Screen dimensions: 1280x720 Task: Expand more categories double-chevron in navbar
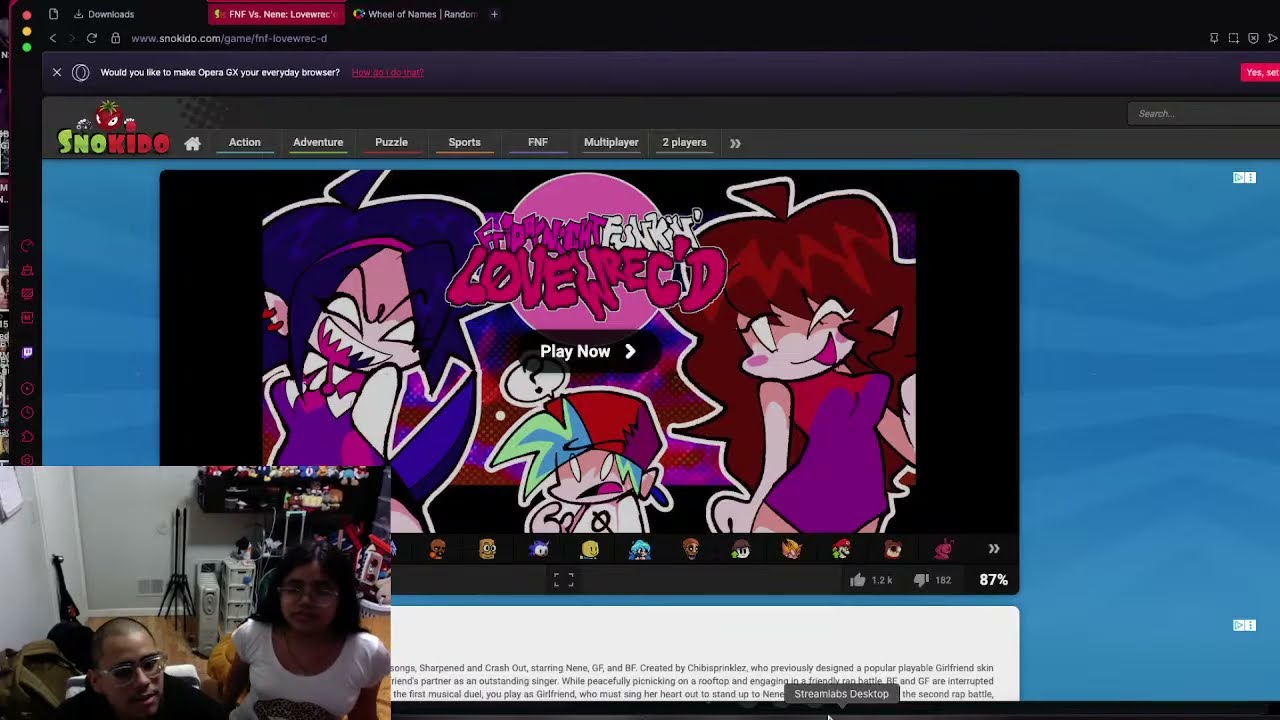(x=735, y=143)
